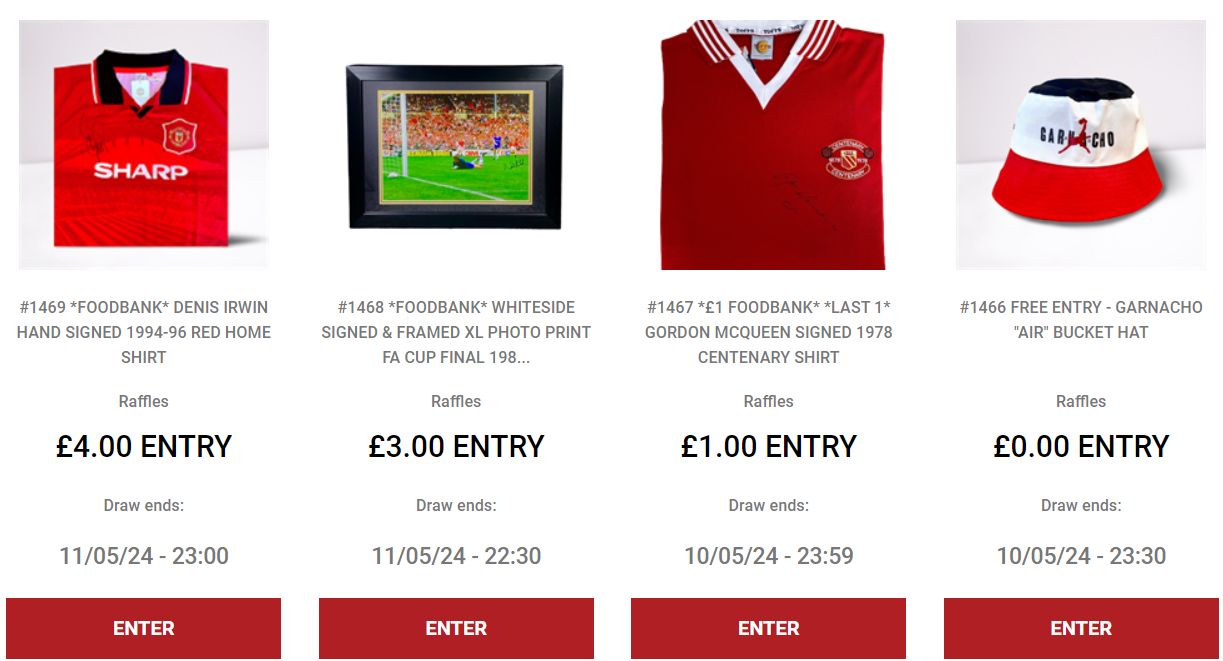Click the £0.00 ENTRY price text
Viewport: 1223px width, 661px height.
coord(1081,446)
